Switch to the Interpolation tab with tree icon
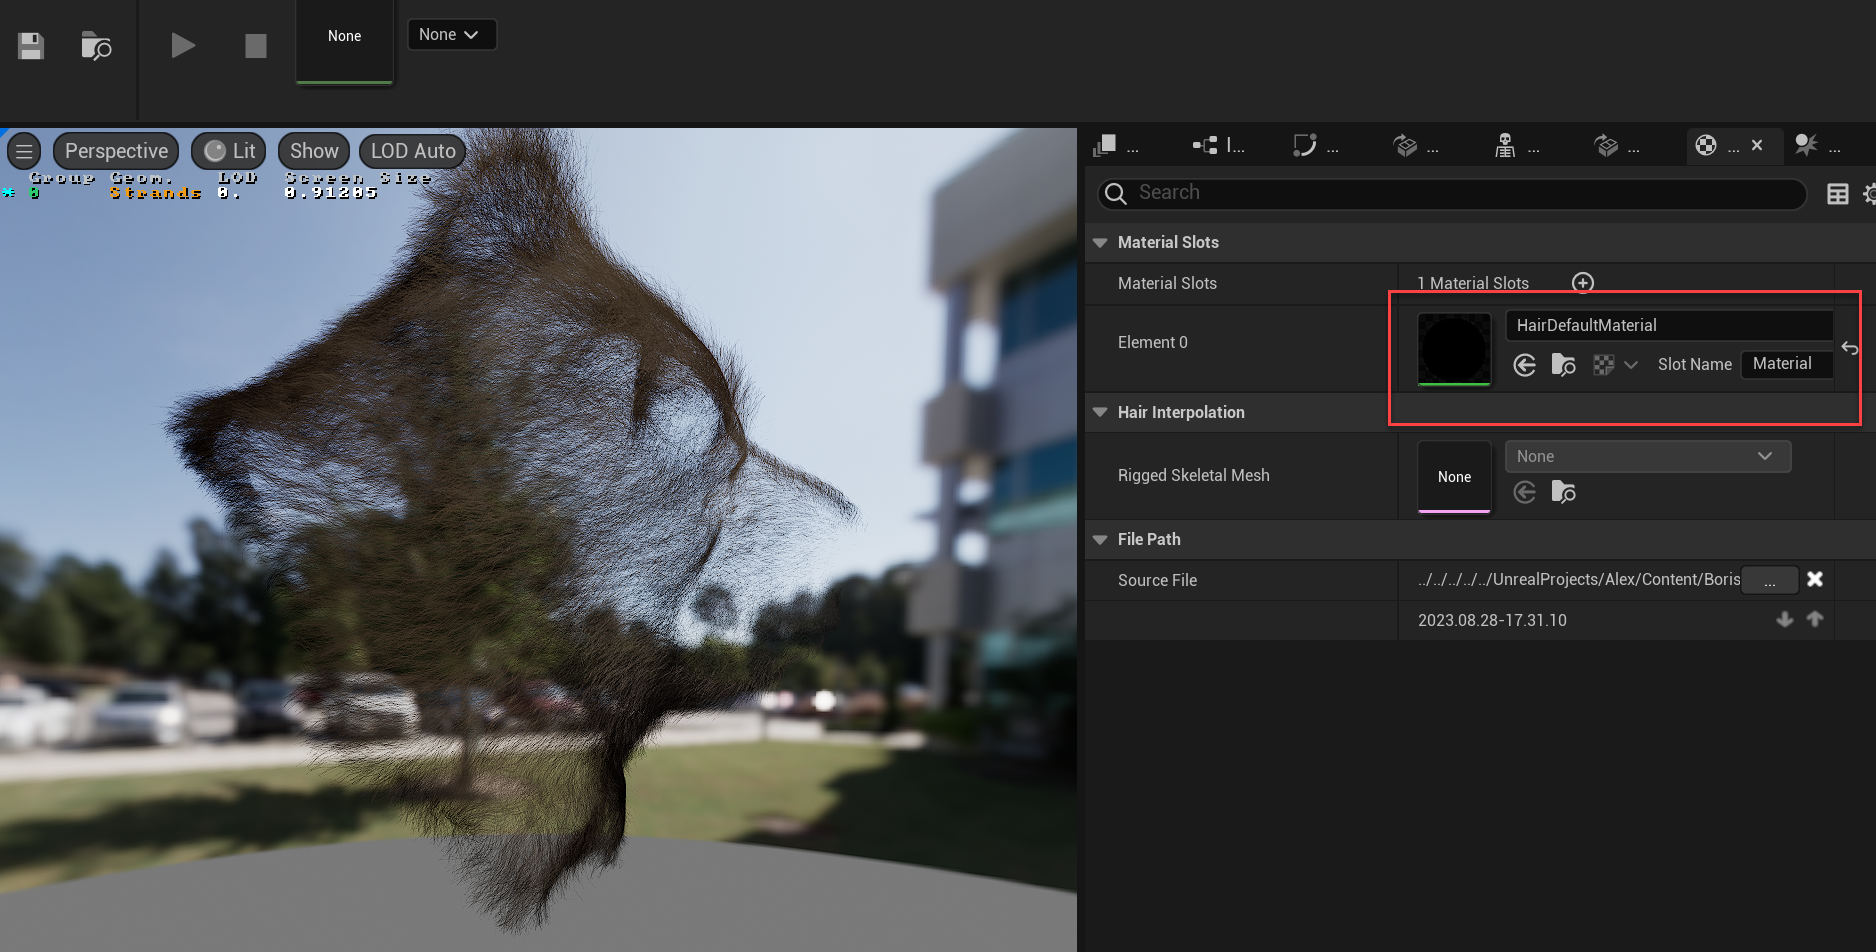Image resolution: width=1876 pixels, height=952 pixels. tap(1218, 146)
